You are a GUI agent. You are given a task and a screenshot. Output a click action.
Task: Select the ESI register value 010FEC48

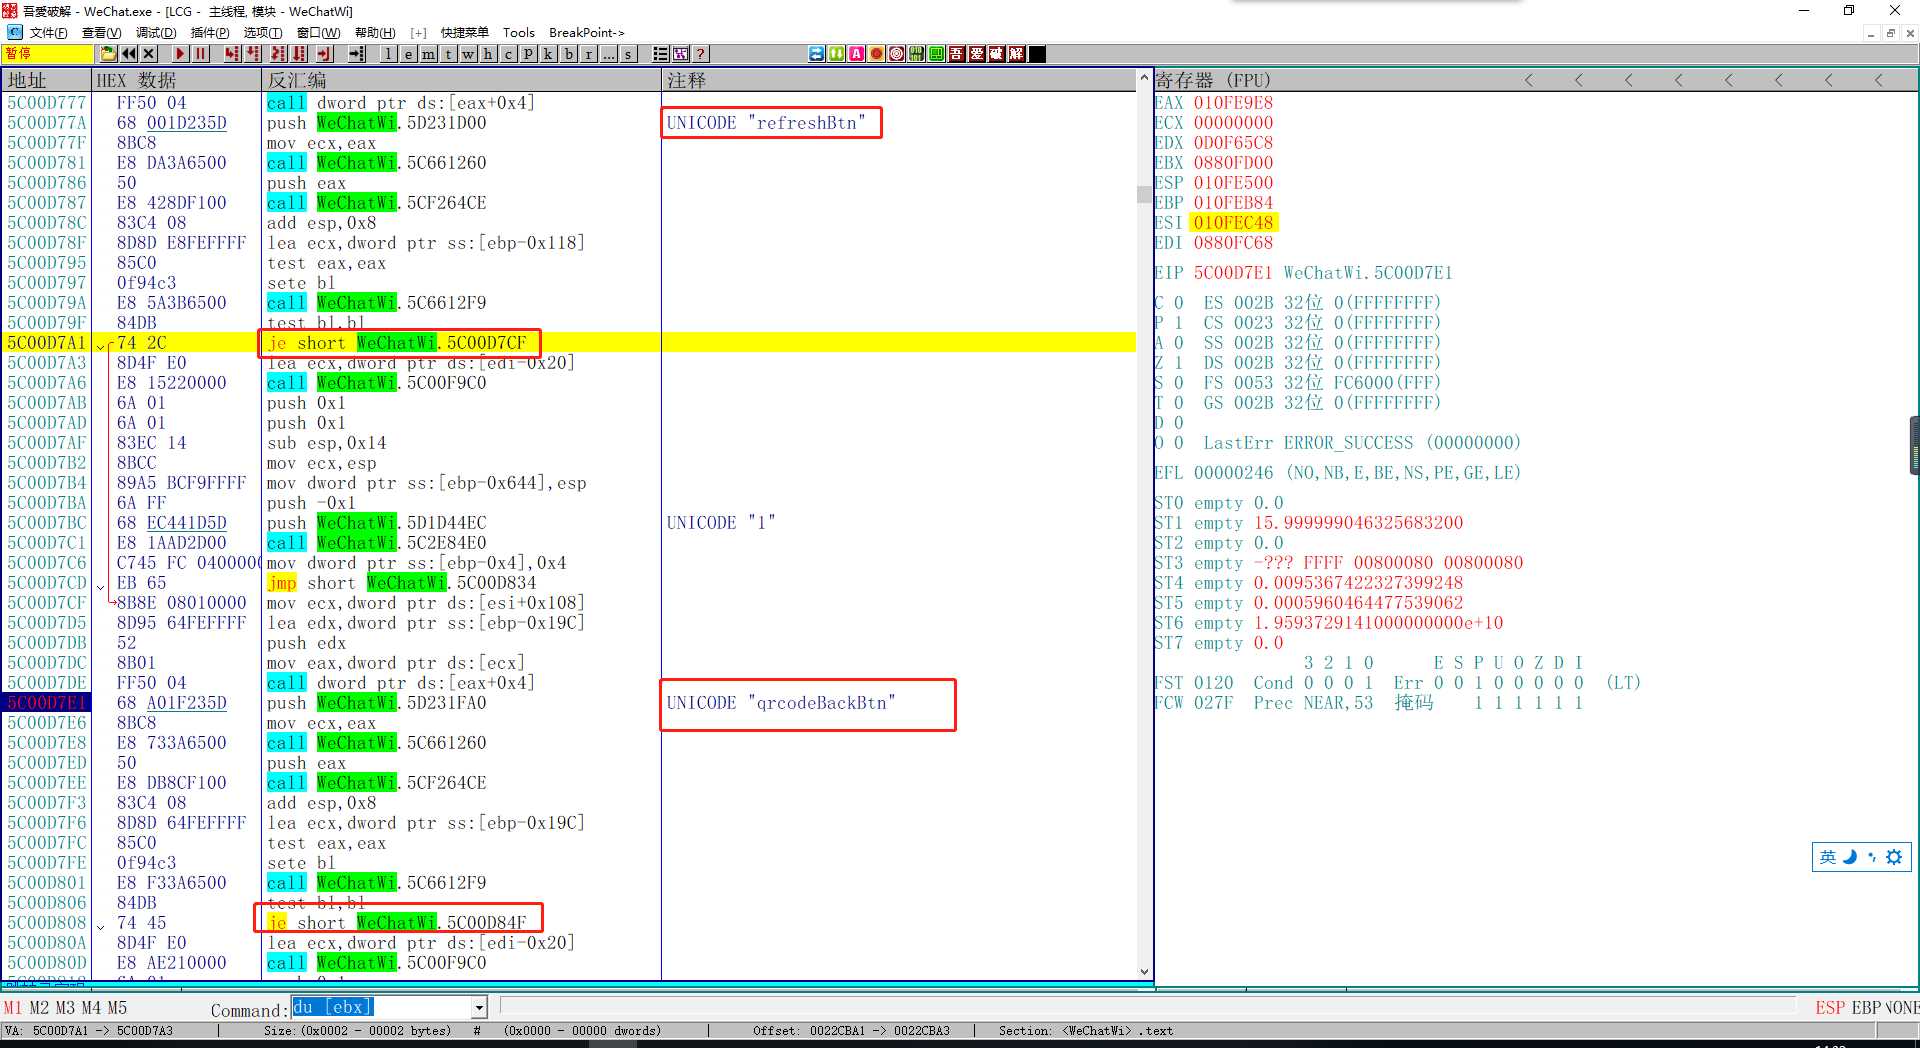click(x=1233, y=223)
